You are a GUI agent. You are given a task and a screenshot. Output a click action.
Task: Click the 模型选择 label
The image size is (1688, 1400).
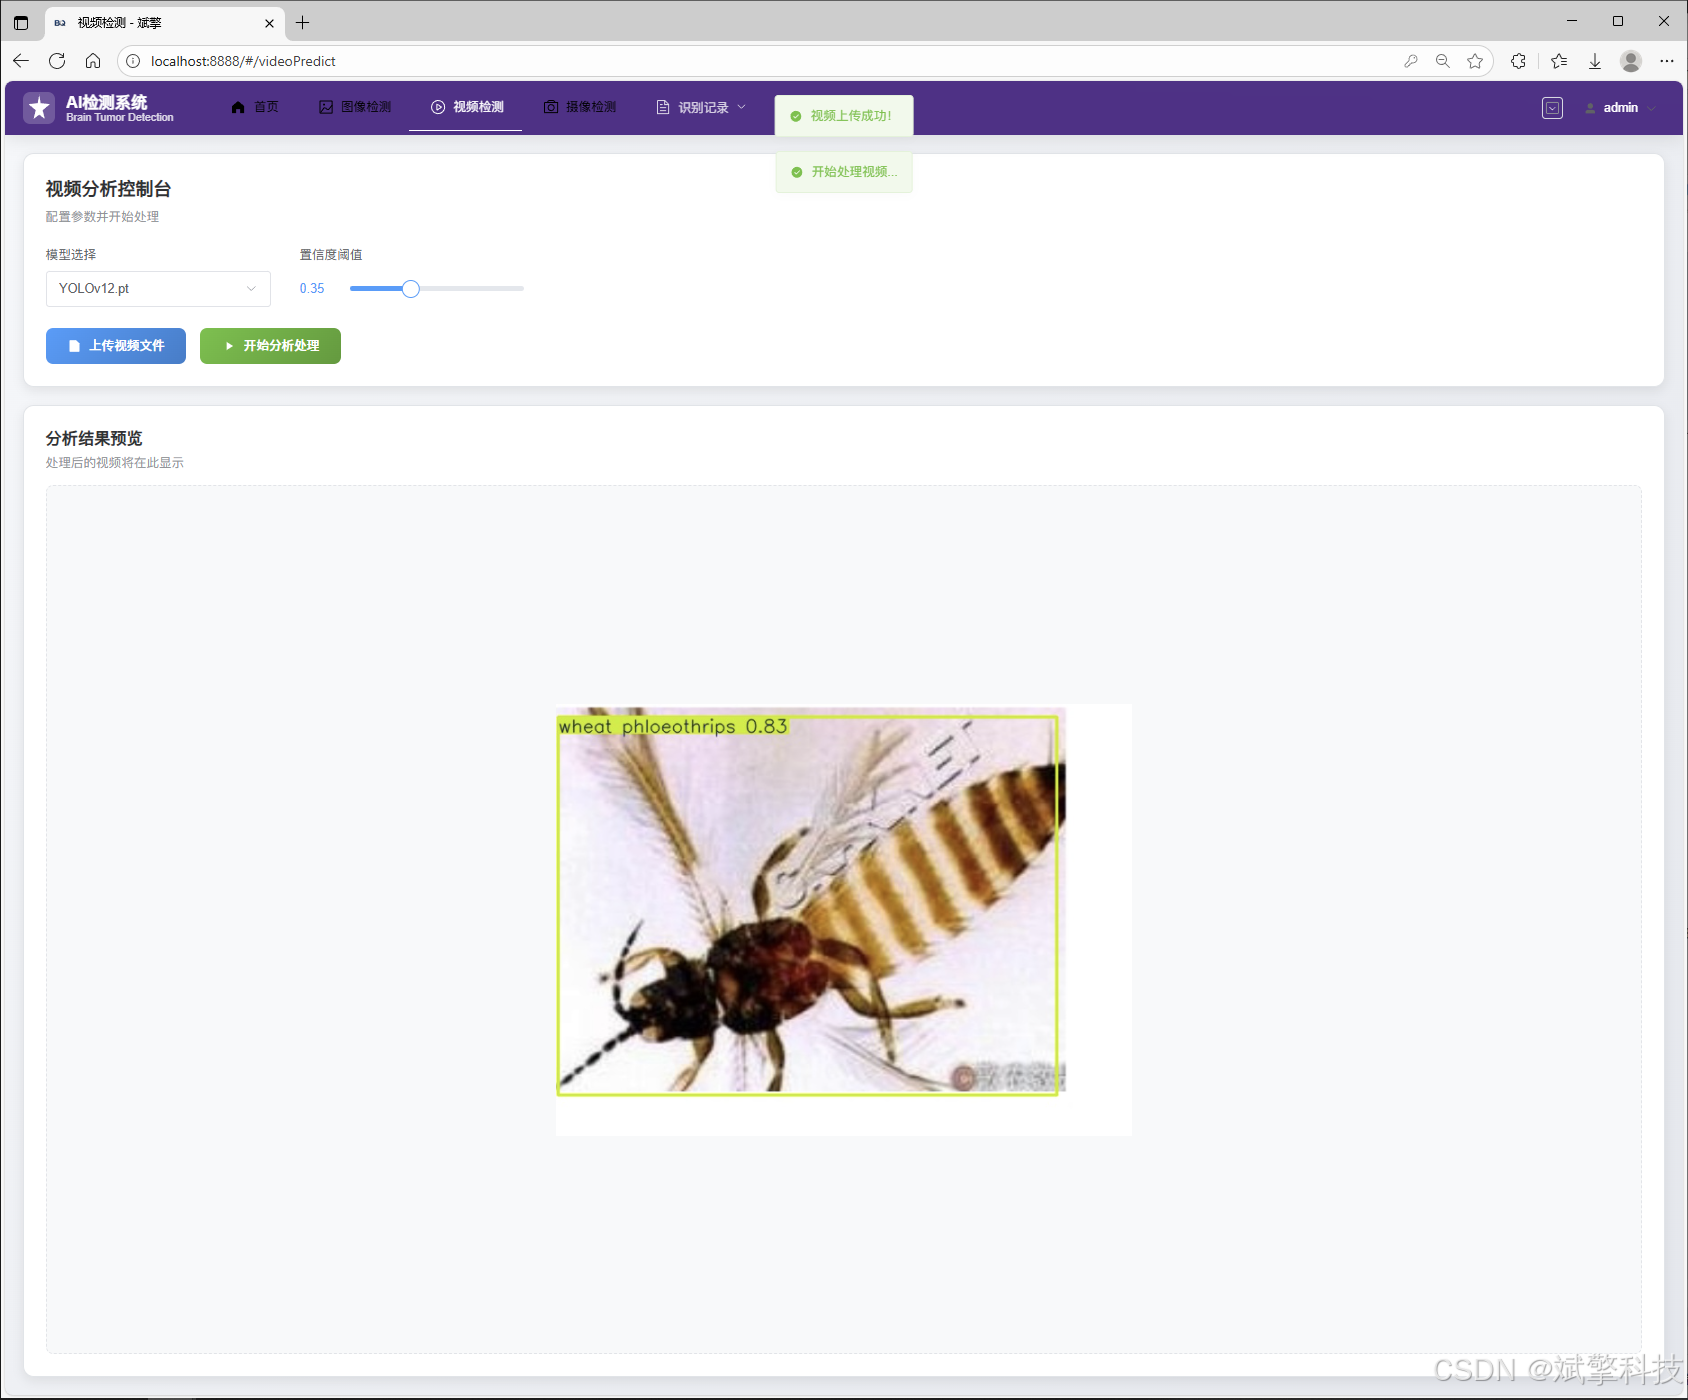71,255
